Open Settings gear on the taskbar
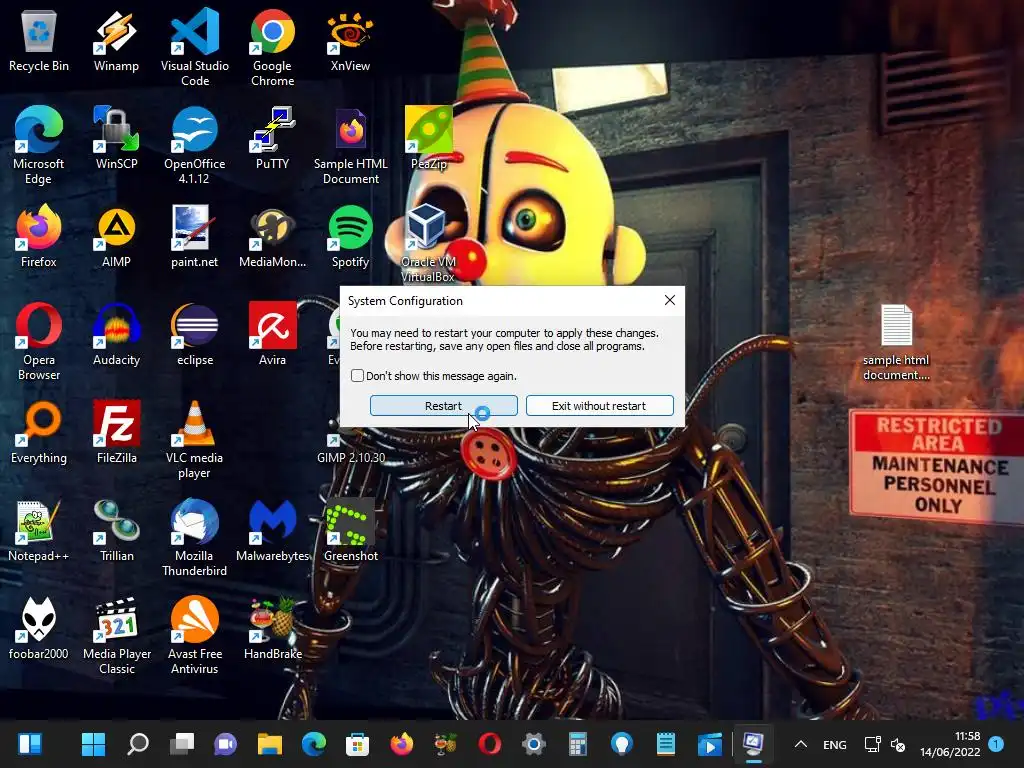1024x768 pixels. (x=534, y=744)
